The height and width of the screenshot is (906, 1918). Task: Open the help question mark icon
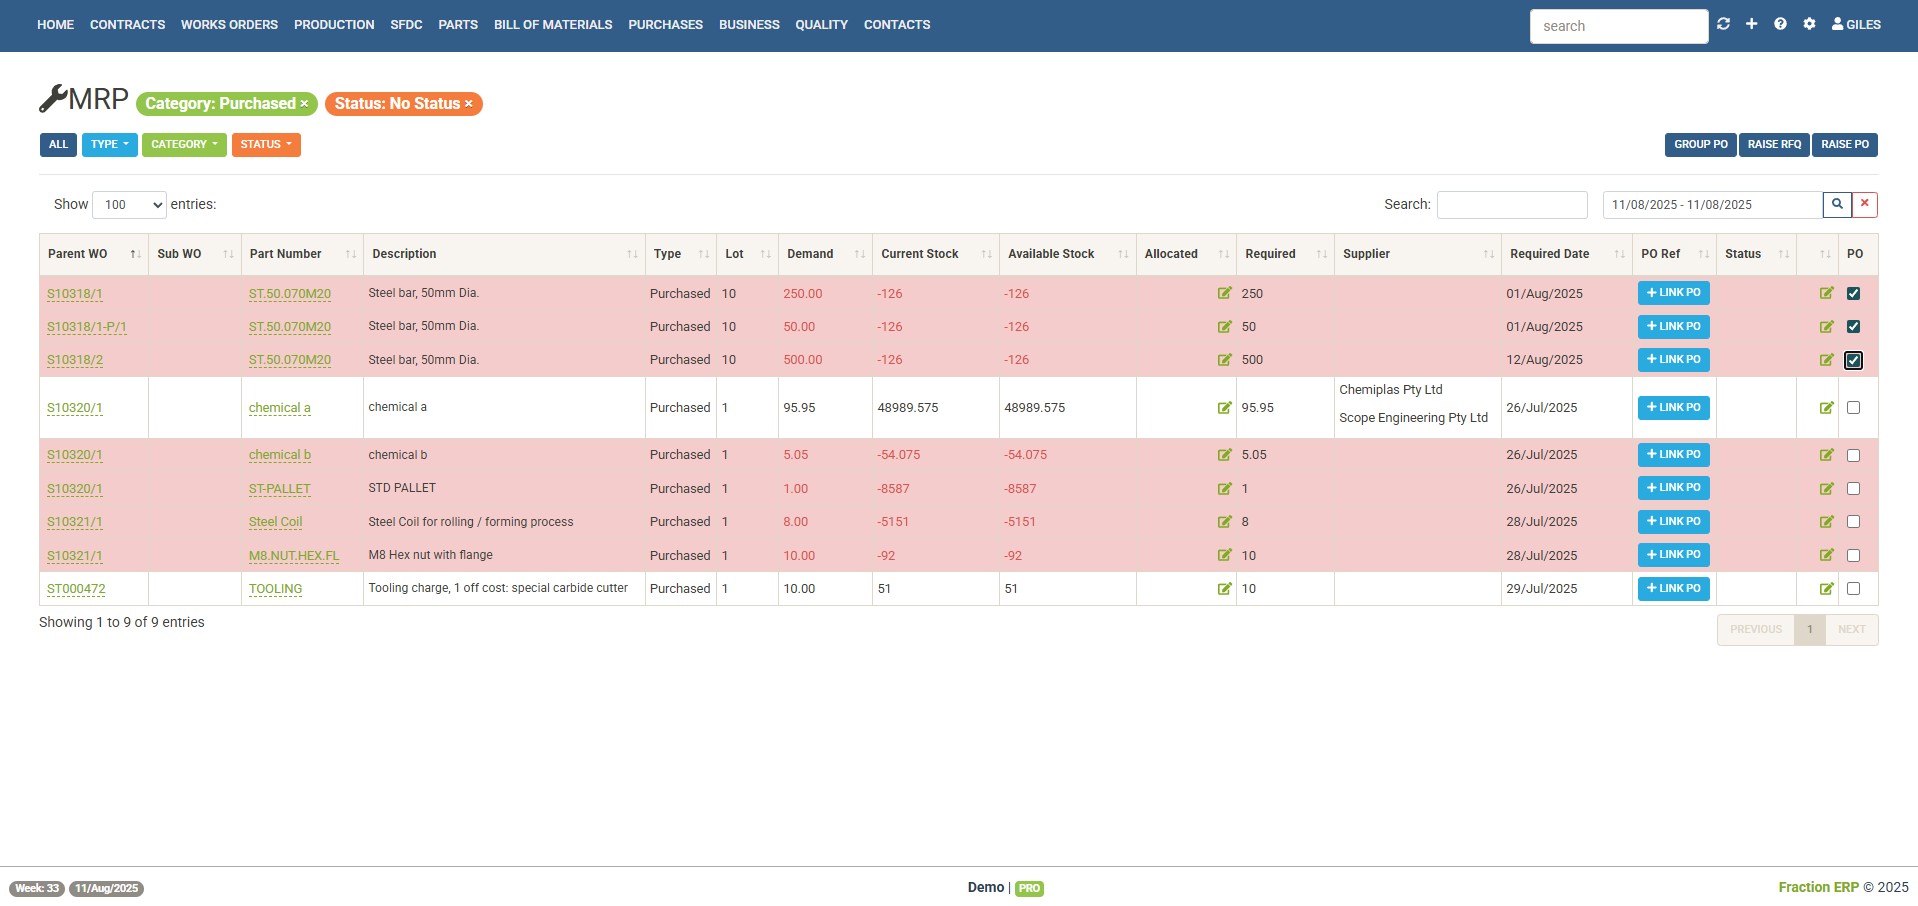point(1780,23)
